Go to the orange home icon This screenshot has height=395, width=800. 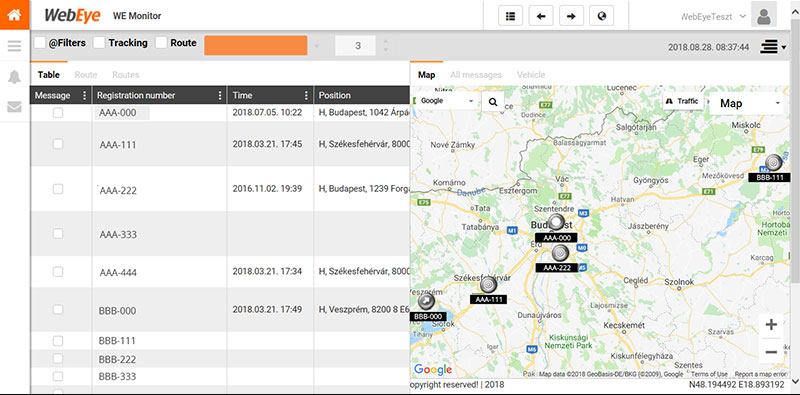14,15
